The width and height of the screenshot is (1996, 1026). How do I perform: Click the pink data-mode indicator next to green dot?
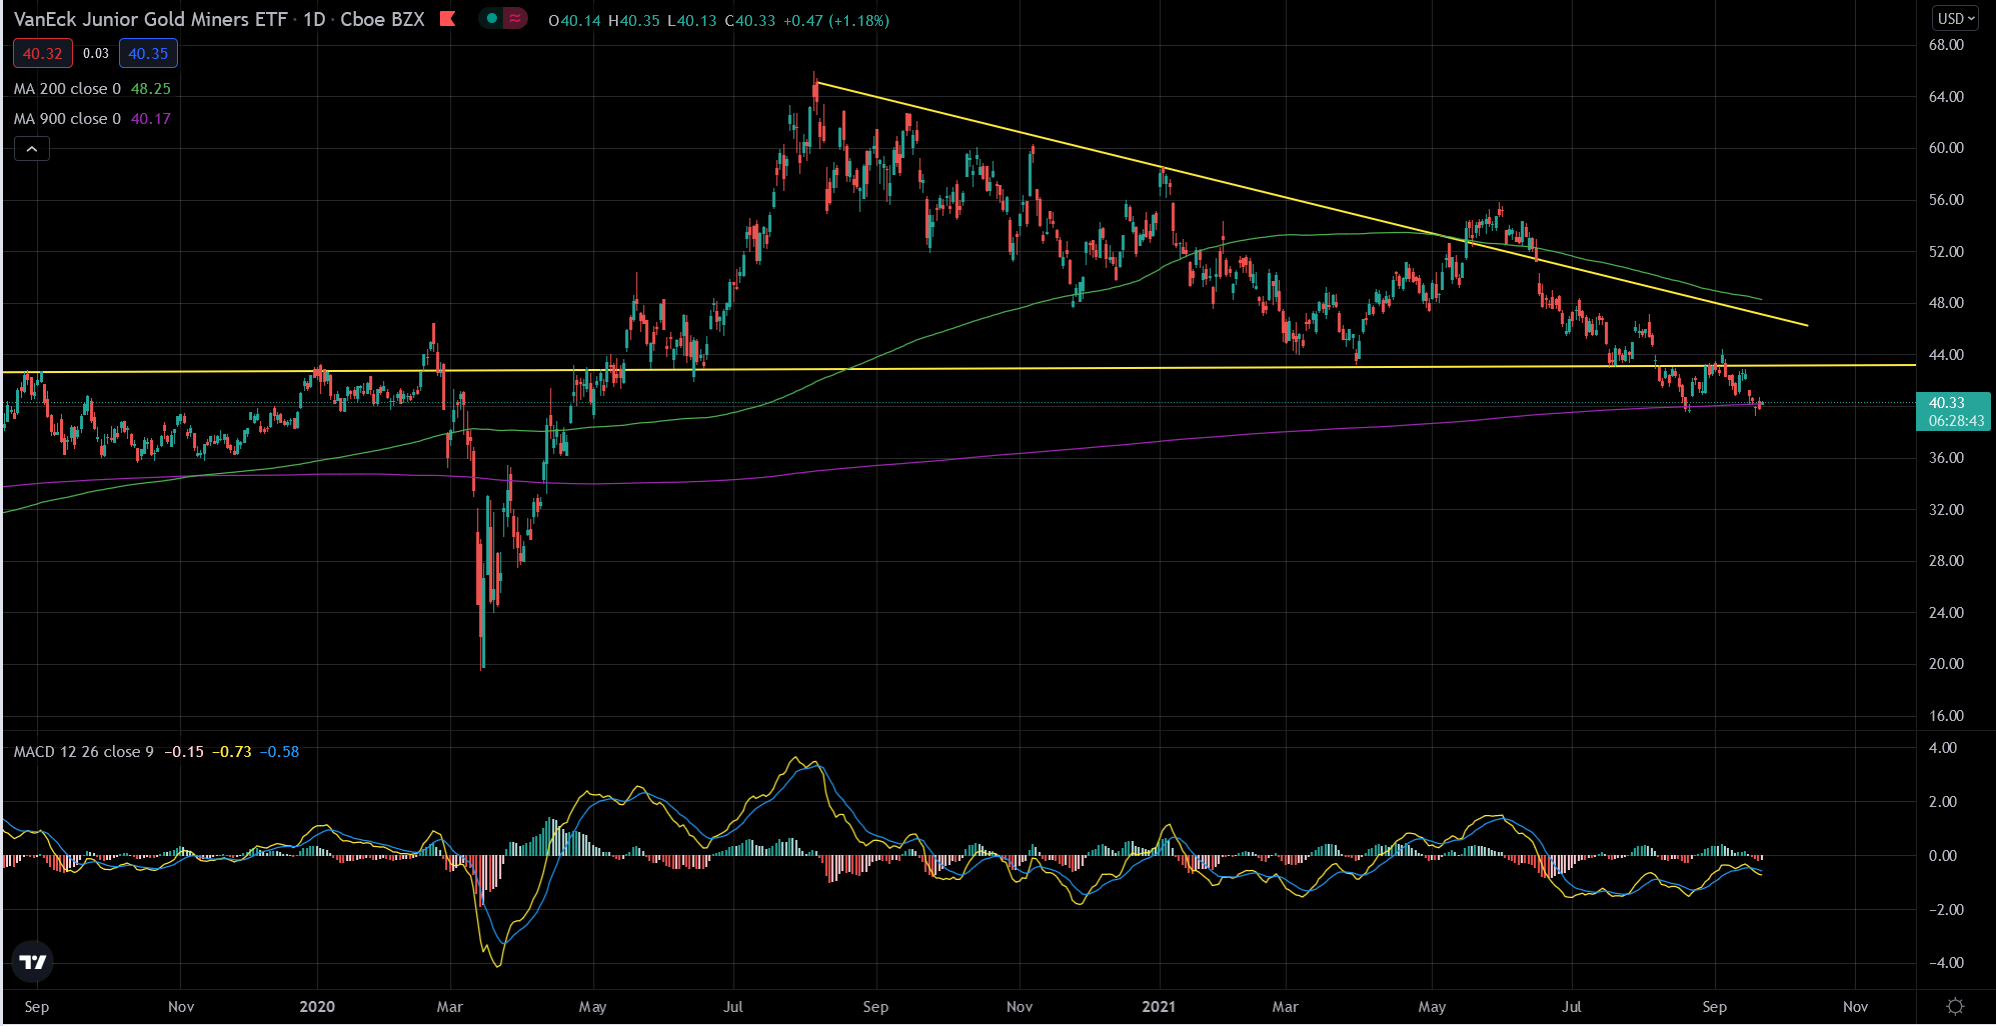point(515,19)
